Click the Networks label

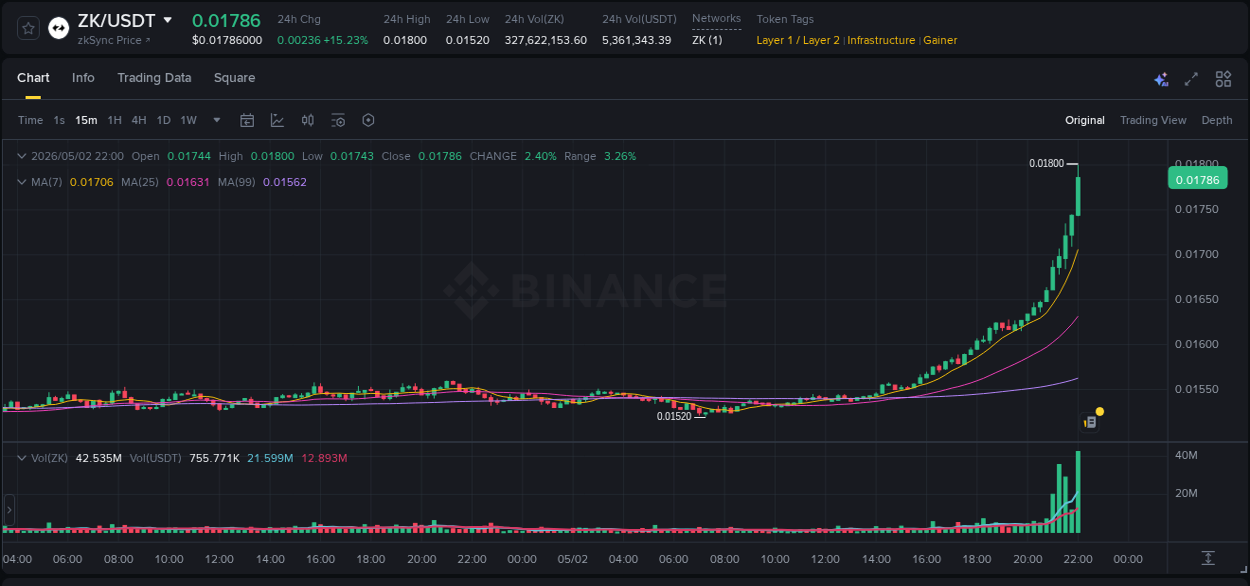click(x=716, y=19)
